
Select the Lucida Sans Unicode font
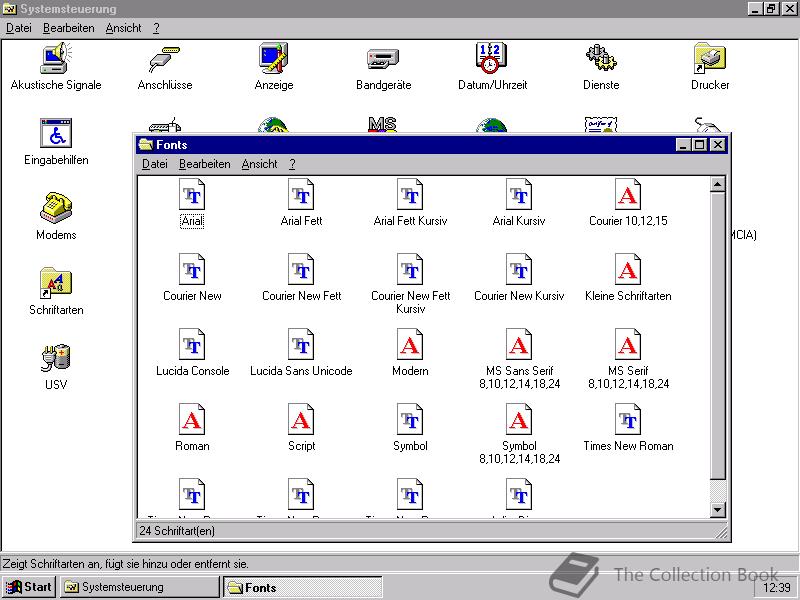point(301,344)
